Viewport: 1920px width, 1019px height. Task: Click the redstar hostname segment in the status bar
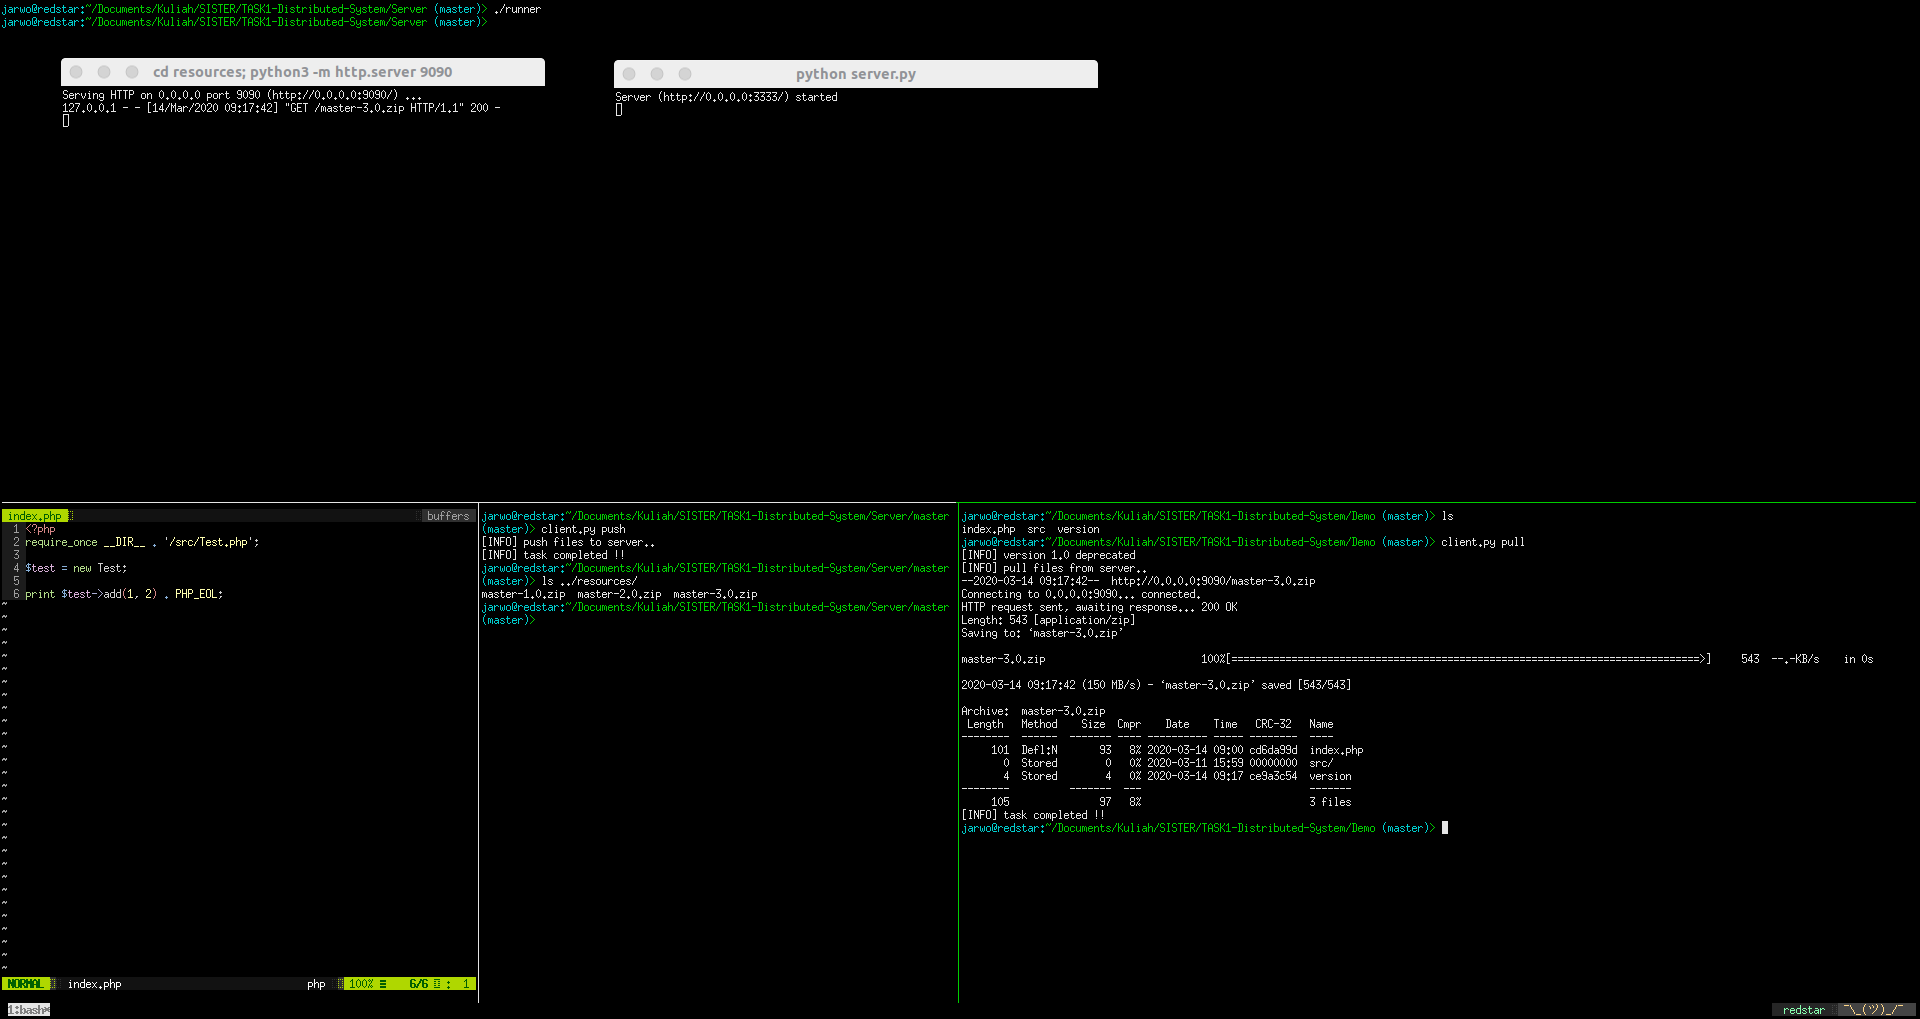point(1803,1010)
